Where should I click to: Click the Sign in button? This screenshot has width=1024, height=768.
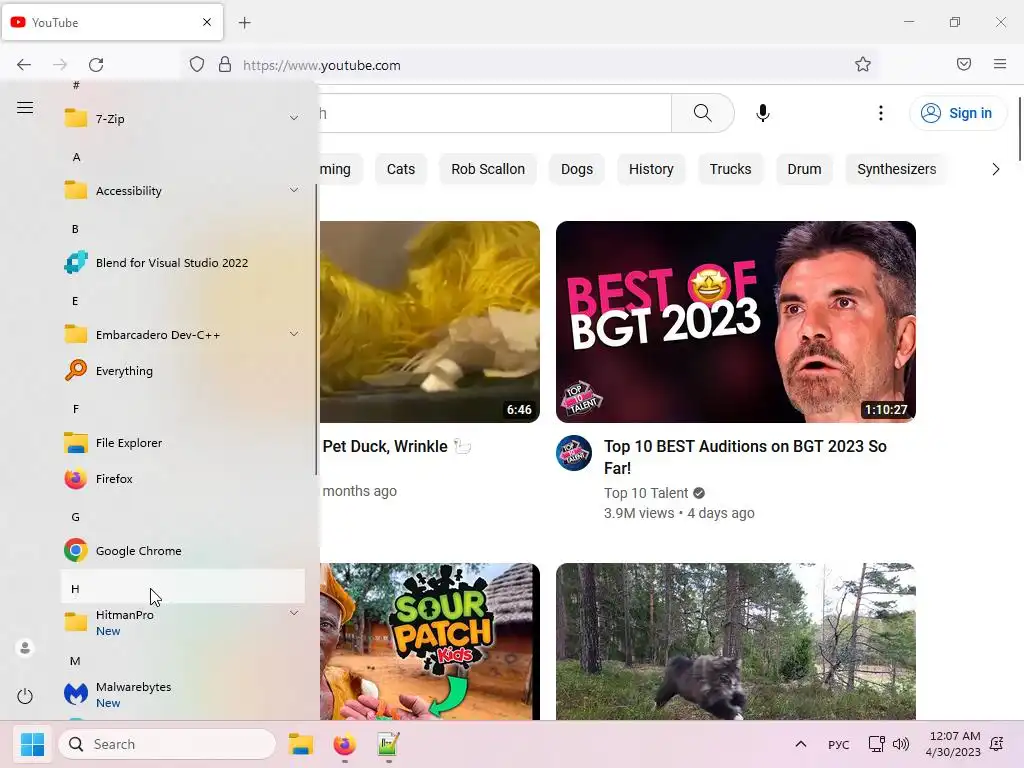[x=957, y=113]
